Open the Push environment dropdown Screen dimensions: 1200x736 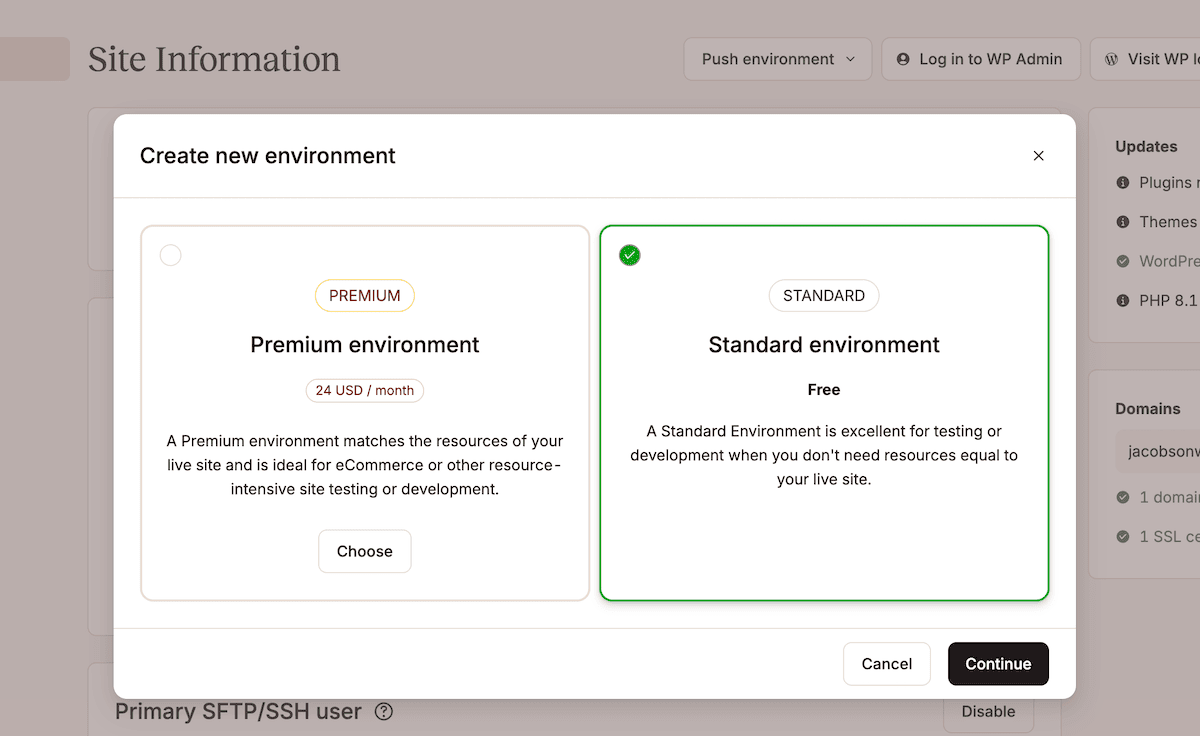(778, 59)
